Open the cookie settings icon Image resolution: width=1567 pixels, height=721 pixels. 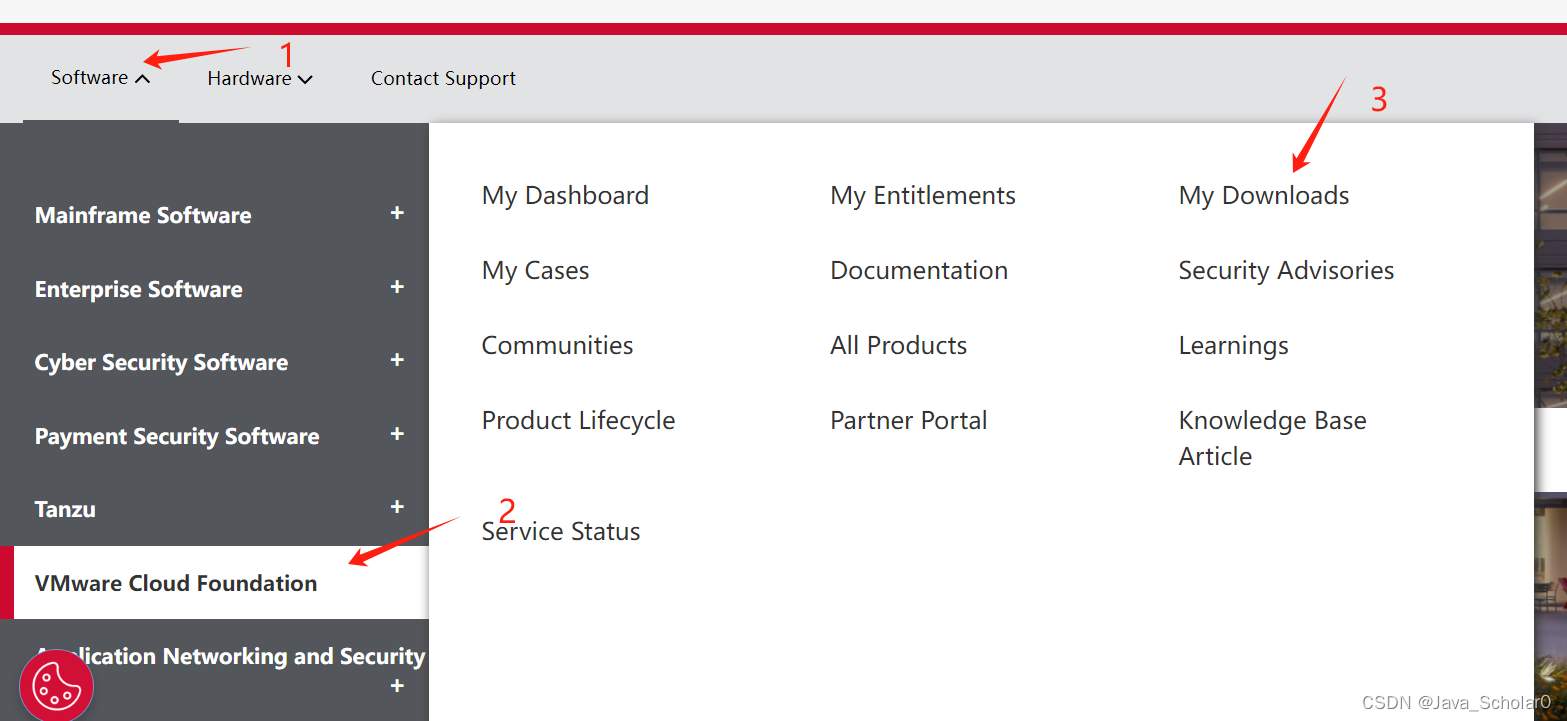pos(56,685)
